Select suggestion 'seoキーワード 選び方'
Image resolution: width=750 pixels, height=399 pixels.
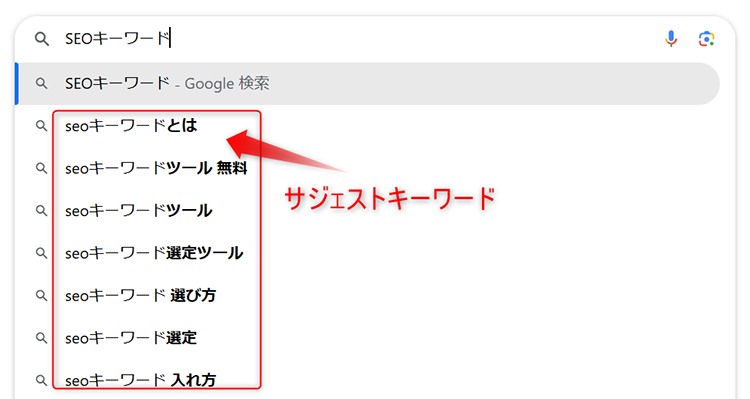pos(141,295)
